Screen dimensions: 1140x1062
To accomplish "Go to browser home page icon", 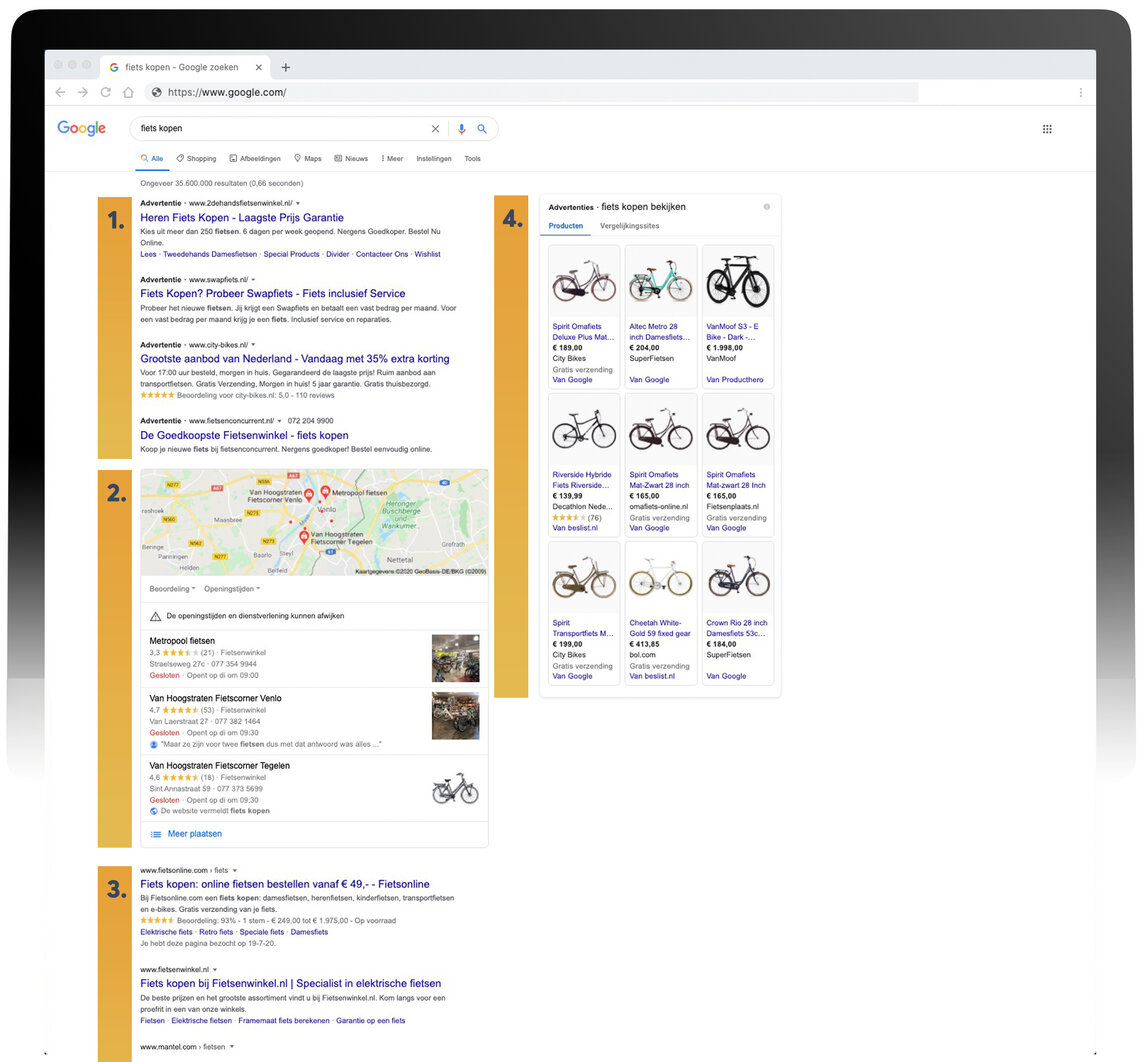I will [x=128, y=92].
